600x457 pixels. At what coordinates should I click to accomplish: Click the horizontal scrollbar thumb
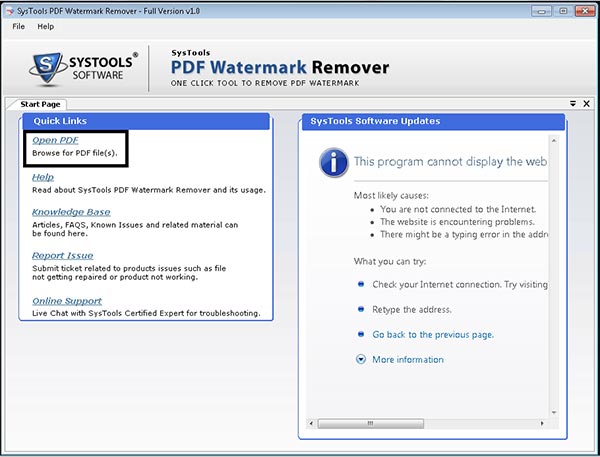coord(370,423)
